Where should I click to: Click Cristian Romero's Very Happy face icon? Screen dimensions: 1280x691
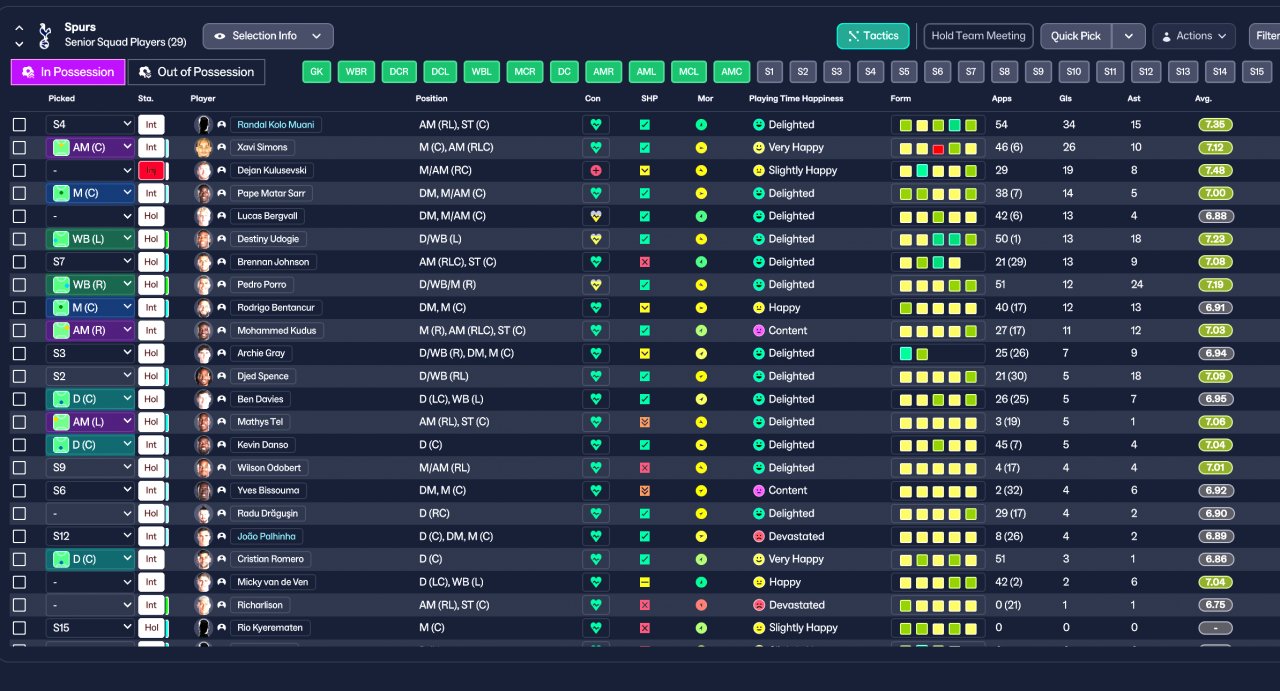click(x=759, y=559)
